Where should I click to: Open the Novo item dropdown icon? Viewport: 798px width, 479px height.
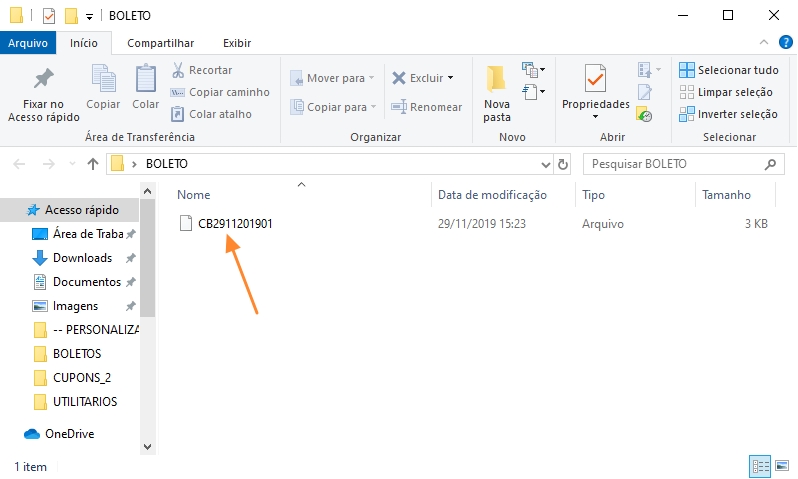533,69
